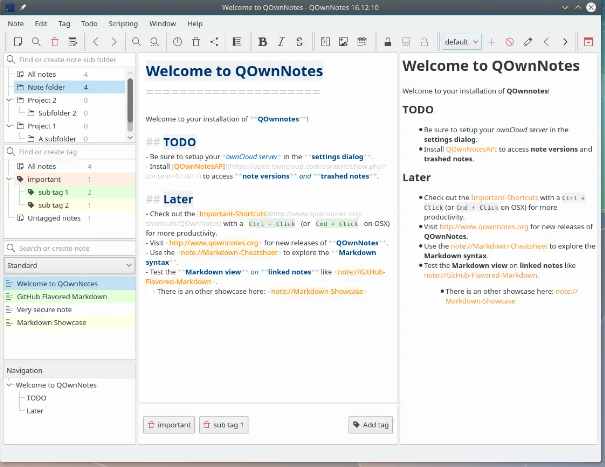
Task: Open http://www.qownnotes.org link in preview
Action: click(x=483, y=227)
